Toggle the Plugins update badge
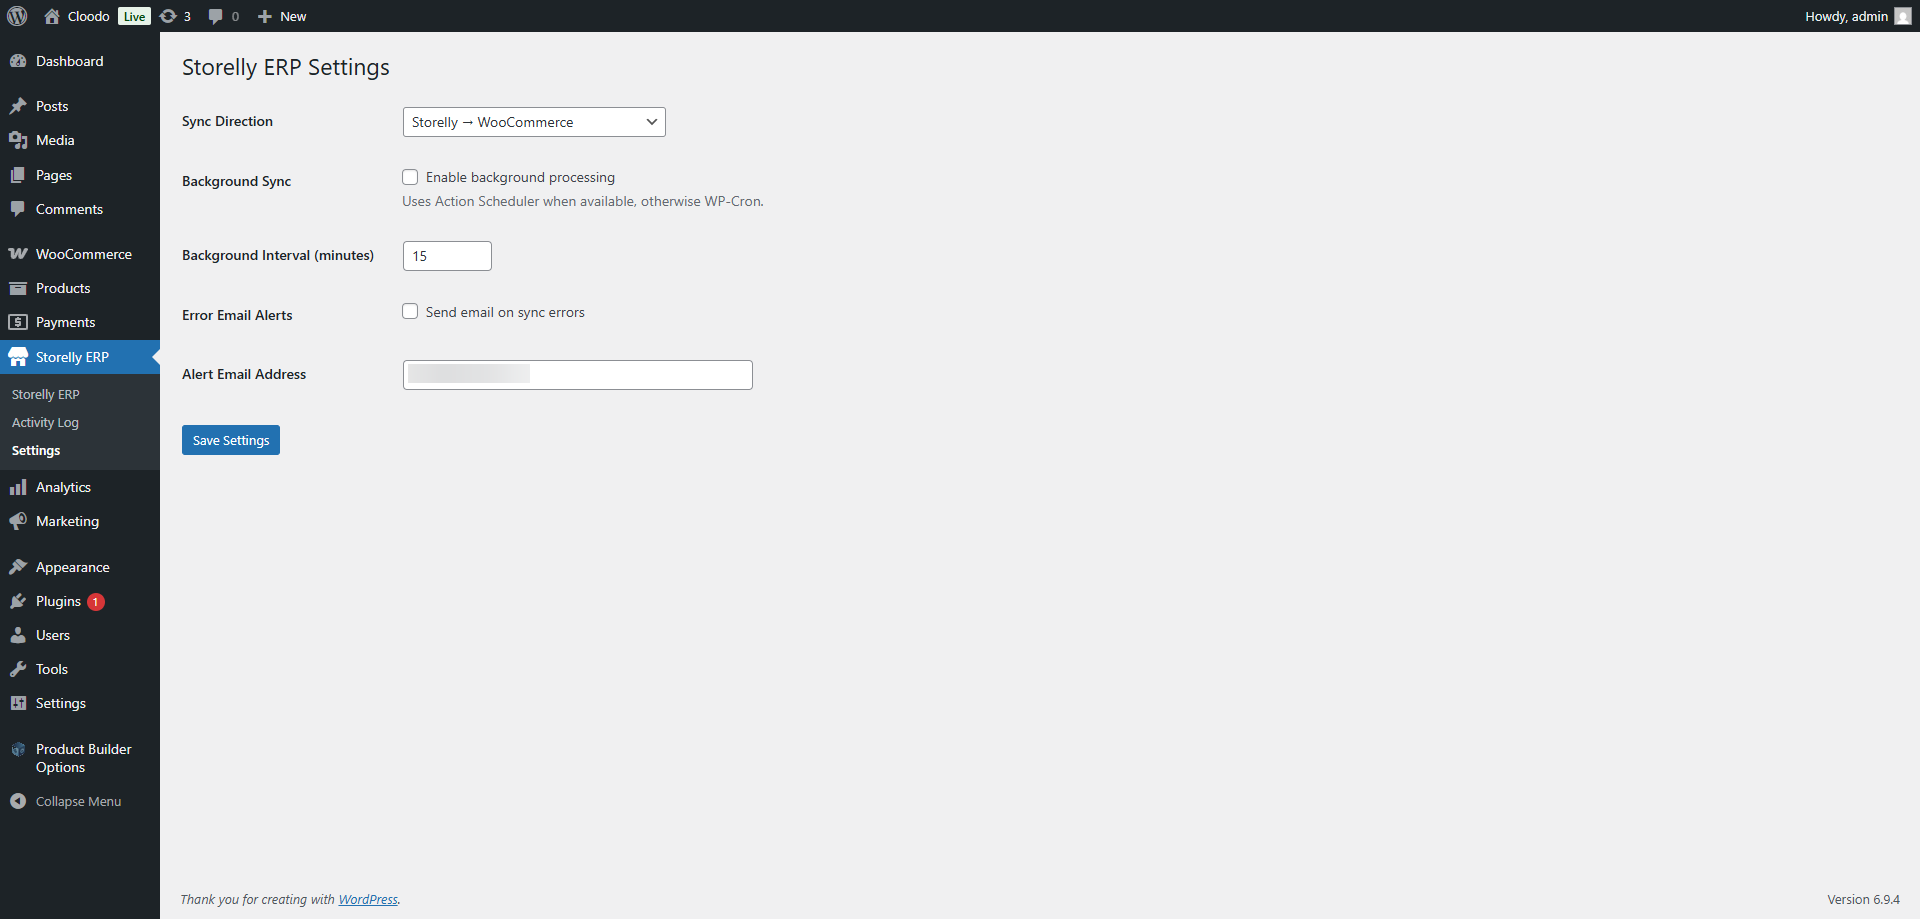 pos(95,601)
